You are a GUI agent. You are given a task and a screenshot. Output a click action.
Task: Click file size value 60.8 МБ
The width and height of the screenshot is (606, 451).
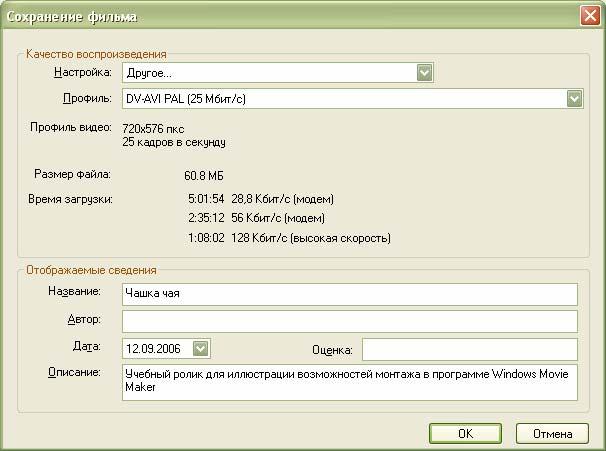point(204,176)
